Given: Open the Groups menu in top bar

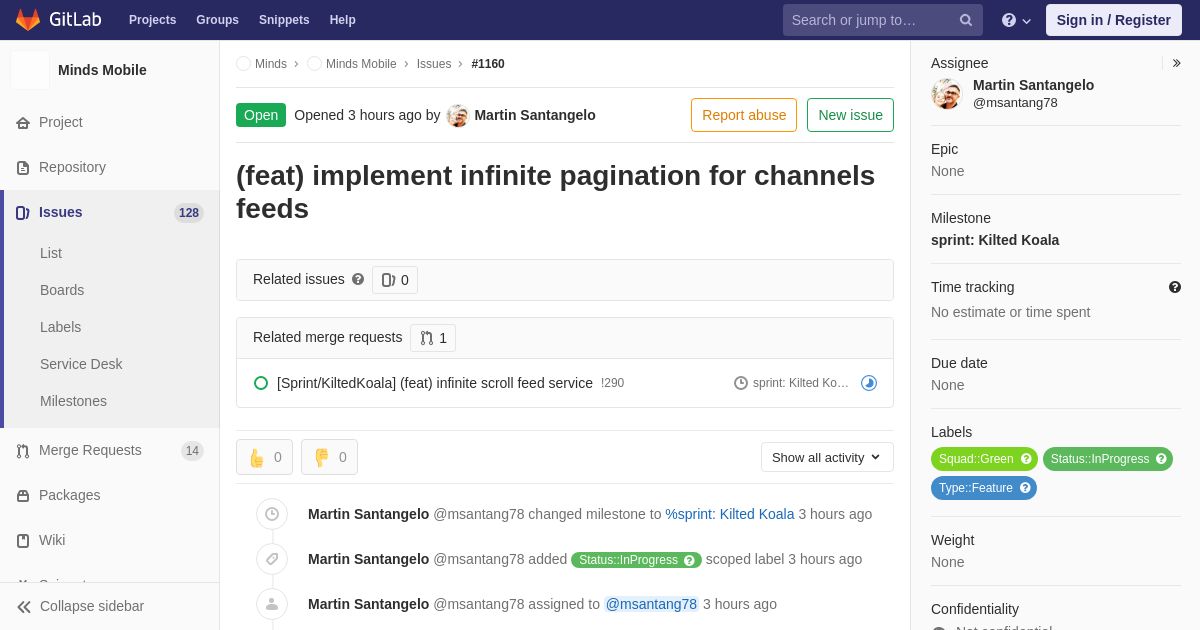Looking at the screenshot, I should 217,20.
